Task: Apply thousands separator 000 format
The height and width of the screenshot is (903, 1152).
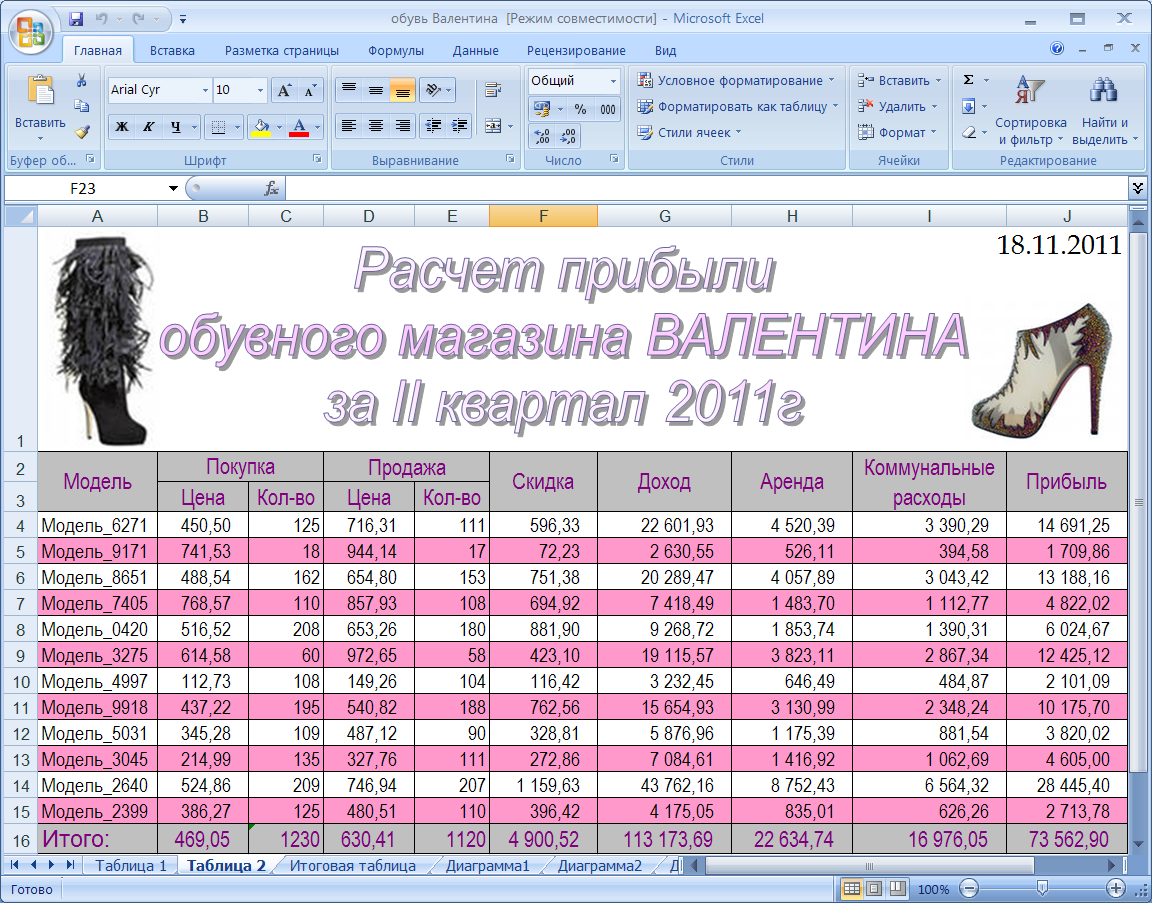Action: tap(608, 109)
